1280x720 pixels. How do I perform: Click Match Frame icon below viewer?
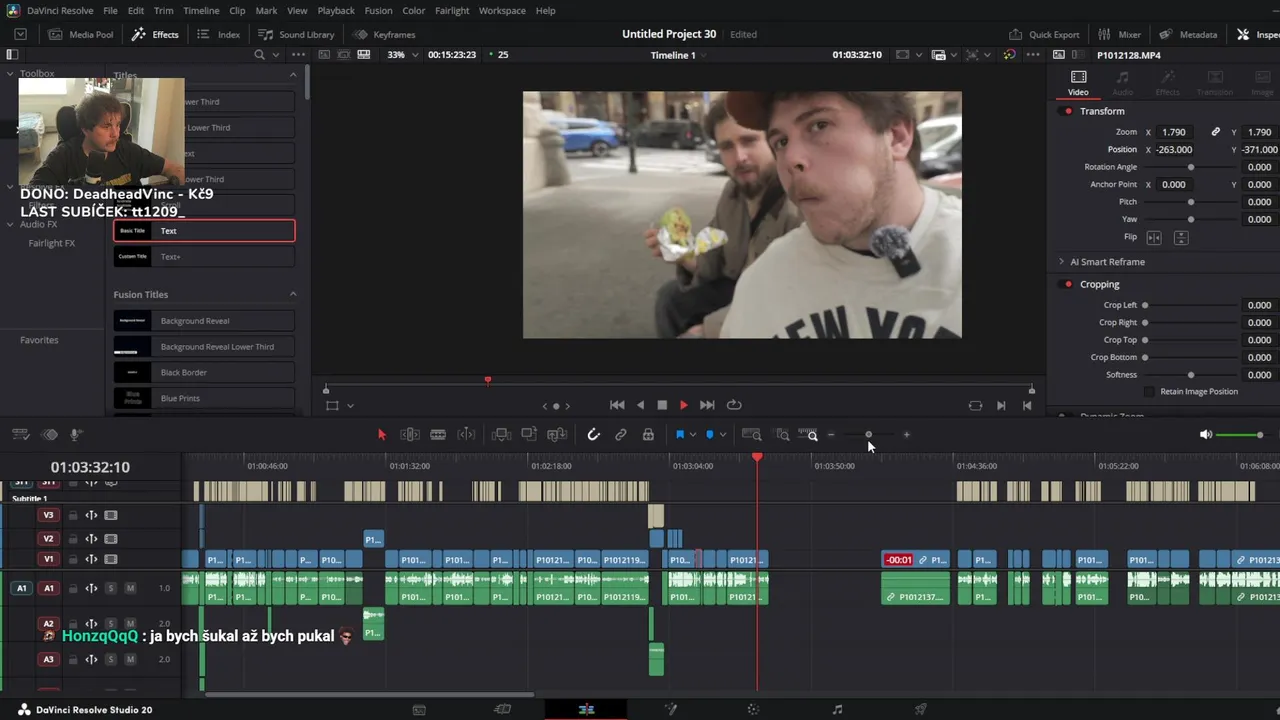click(x=975, y=405)
